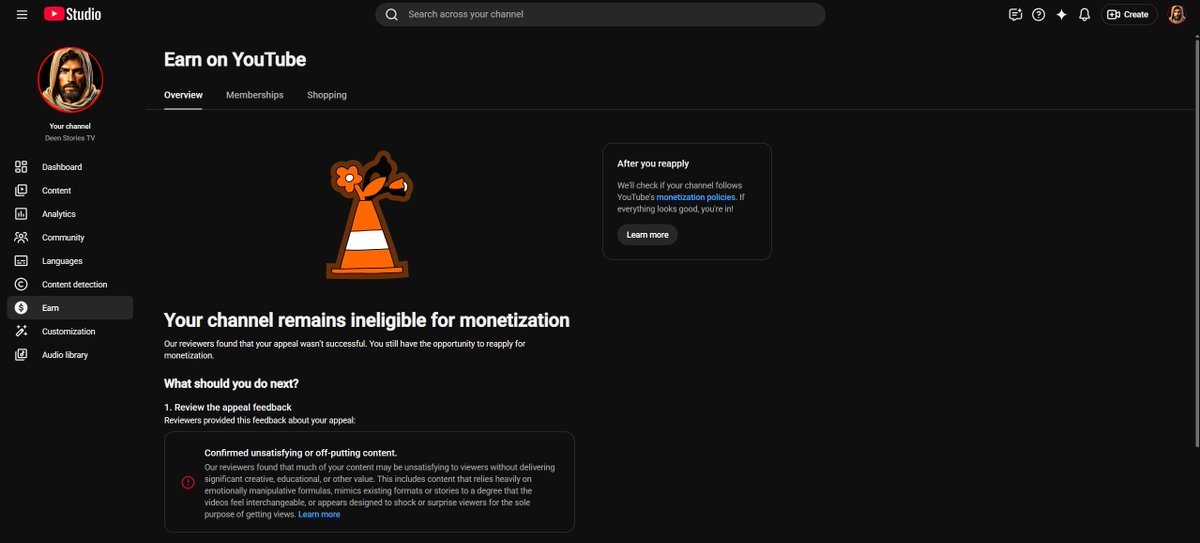This screenshot has height=543, width=1200.
Task: Click the traffic cone illustration
Action: coord(367,216)
